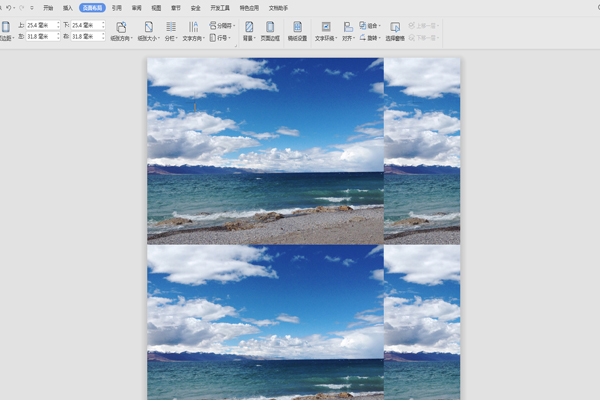Screen dimensions: 600x400
Task: Open the 对齐 (align) dropdown
Action: pos(347,27)
